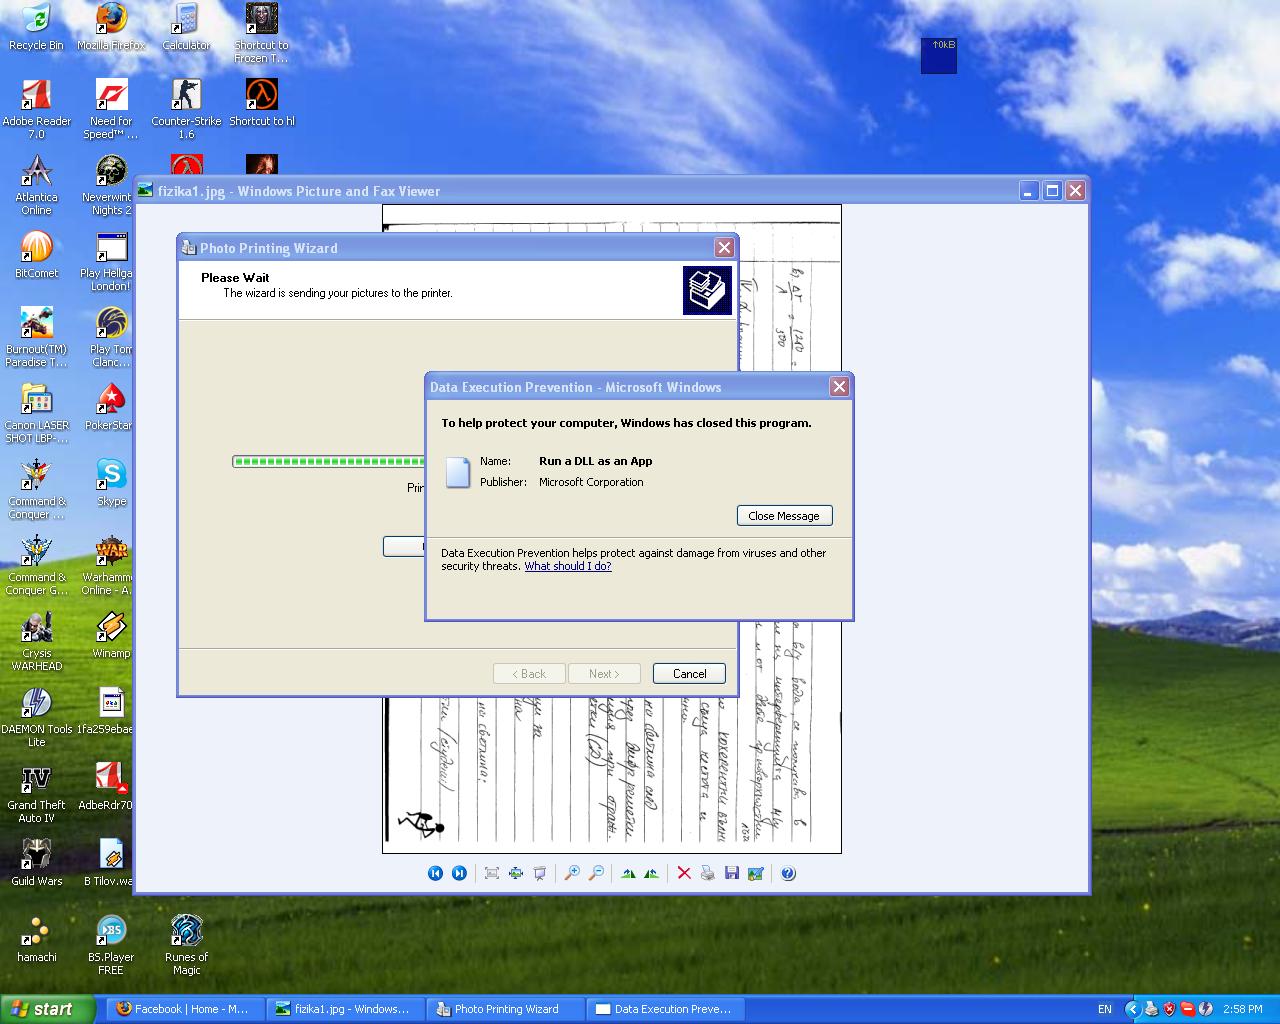The image size is (1280, 1024).
Task: Click the Back button in the wizard
Action: (529, 674)
